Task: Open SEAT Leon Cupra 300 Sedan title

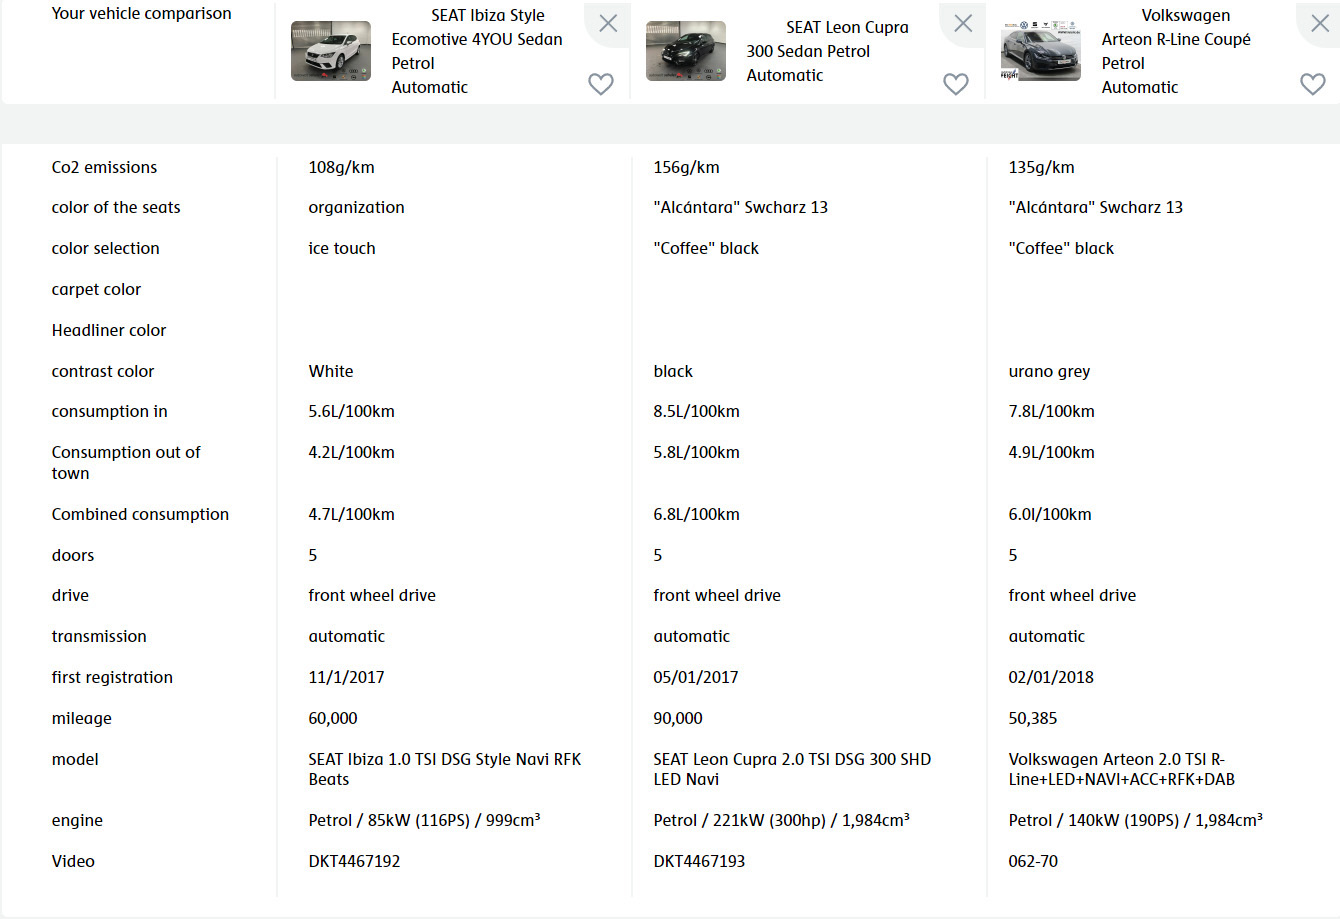Action: pos(828,51)
